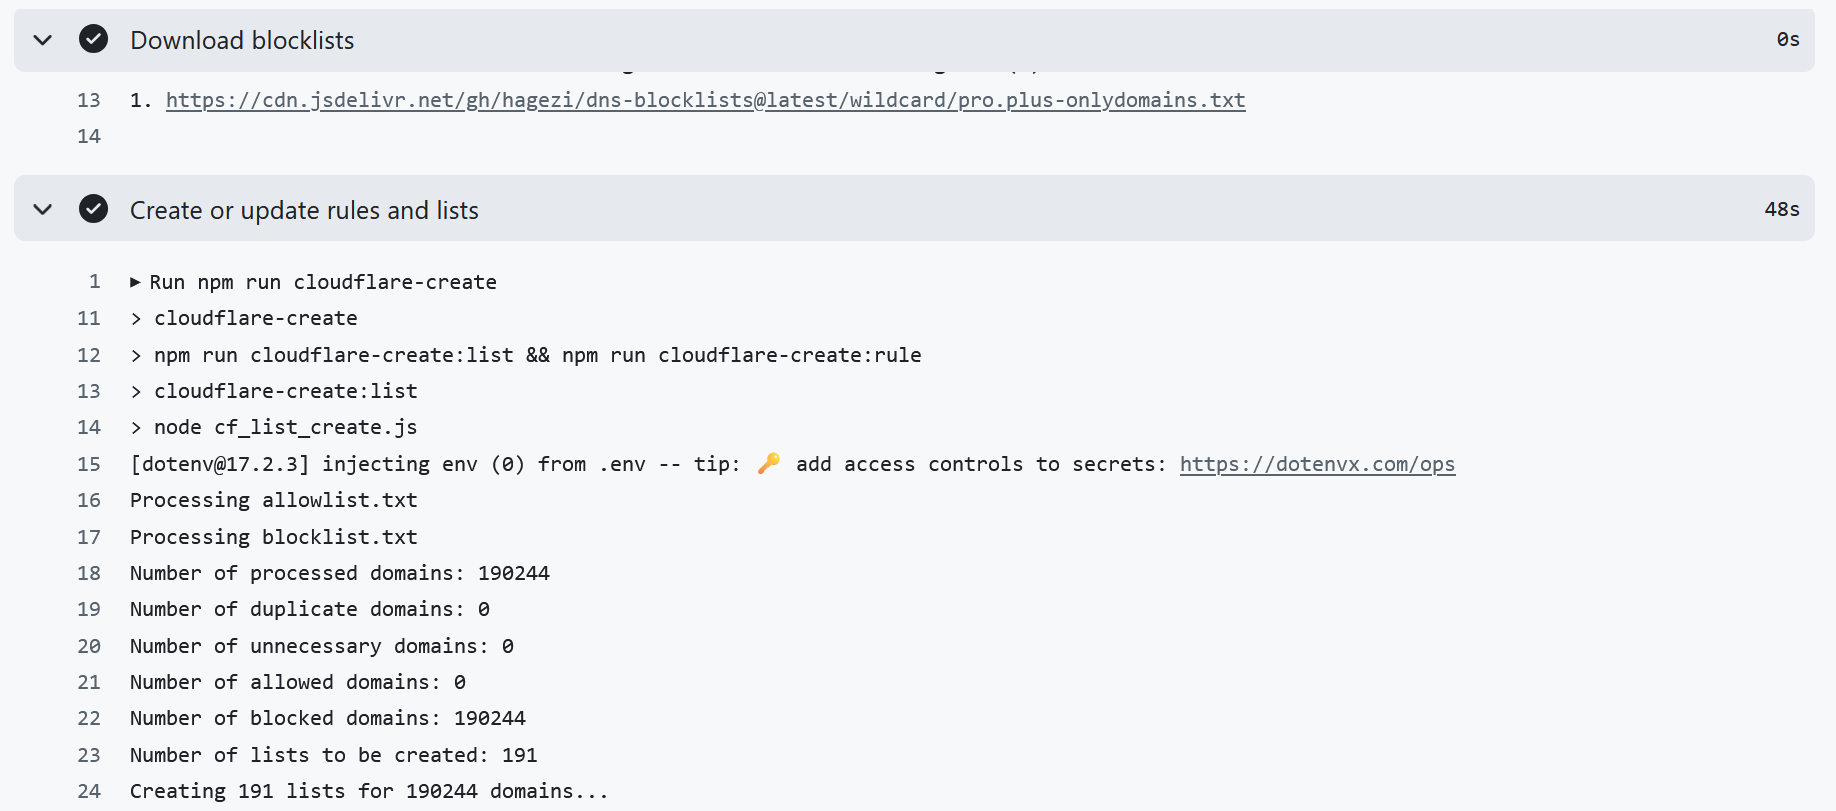Click the Download blocklists step title
The width and height of the screenshot is (1836, 811).
click(242, 40)
